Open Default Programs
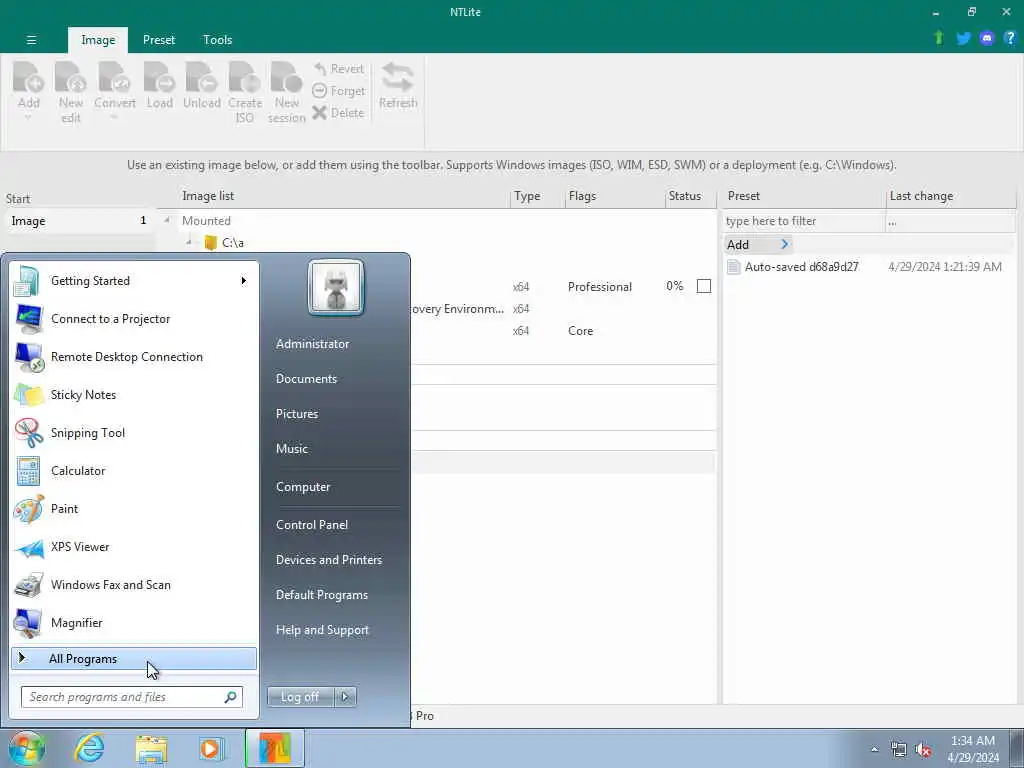This screenshot has height=768, width=1024. pyautogui.click(x=321, y=595)
